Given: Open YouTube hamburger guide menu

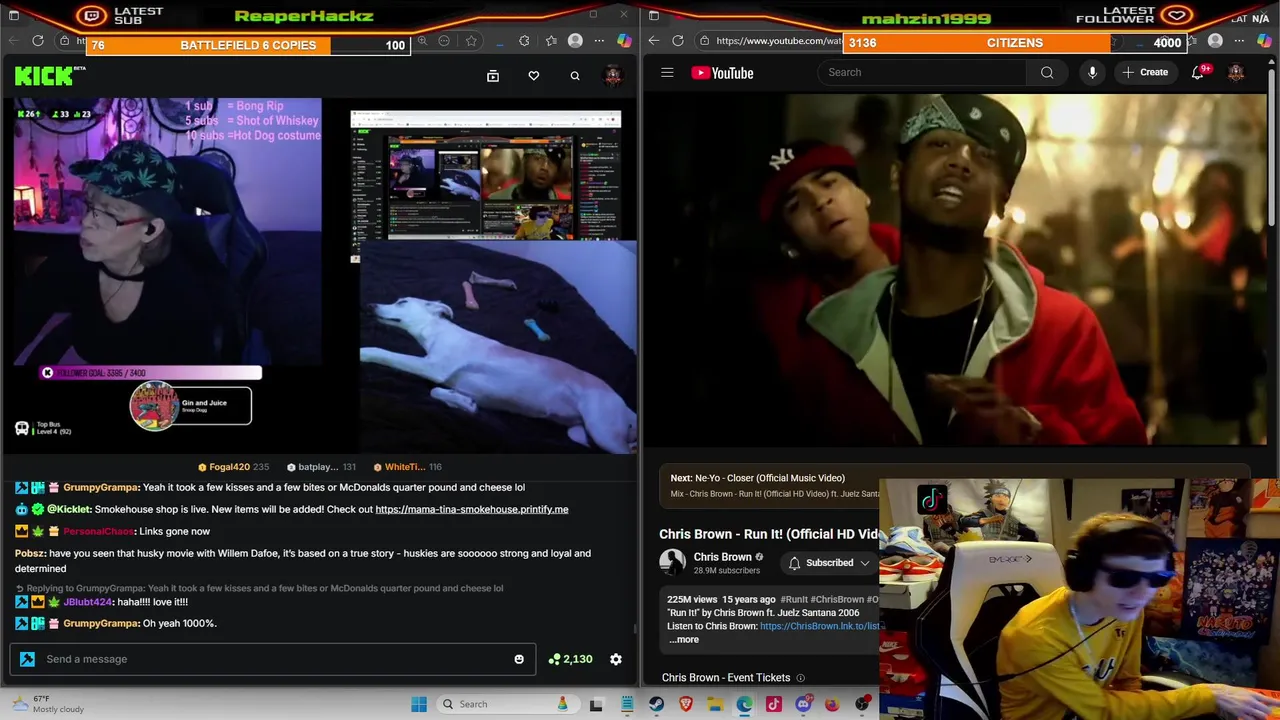Looking at the screenshot, I should 667,72.
